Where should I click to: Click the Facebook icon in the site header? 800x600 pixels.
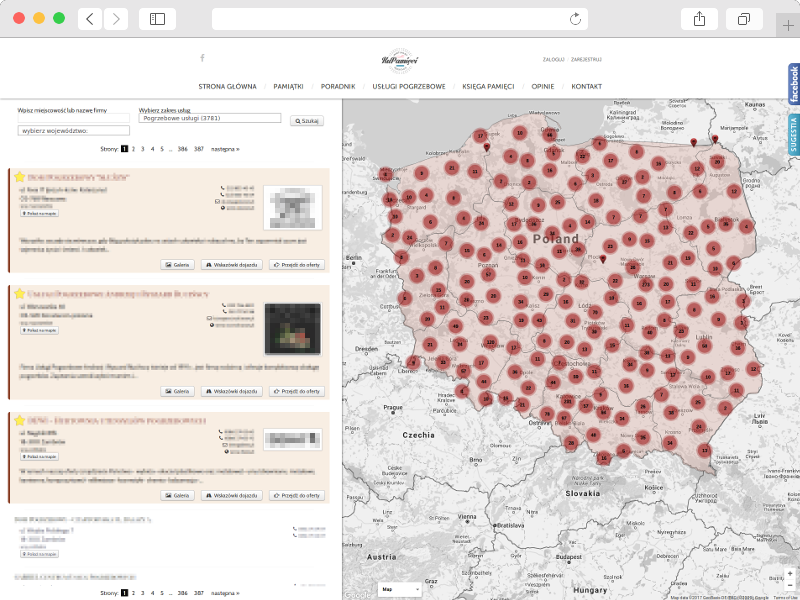(203, 58)
